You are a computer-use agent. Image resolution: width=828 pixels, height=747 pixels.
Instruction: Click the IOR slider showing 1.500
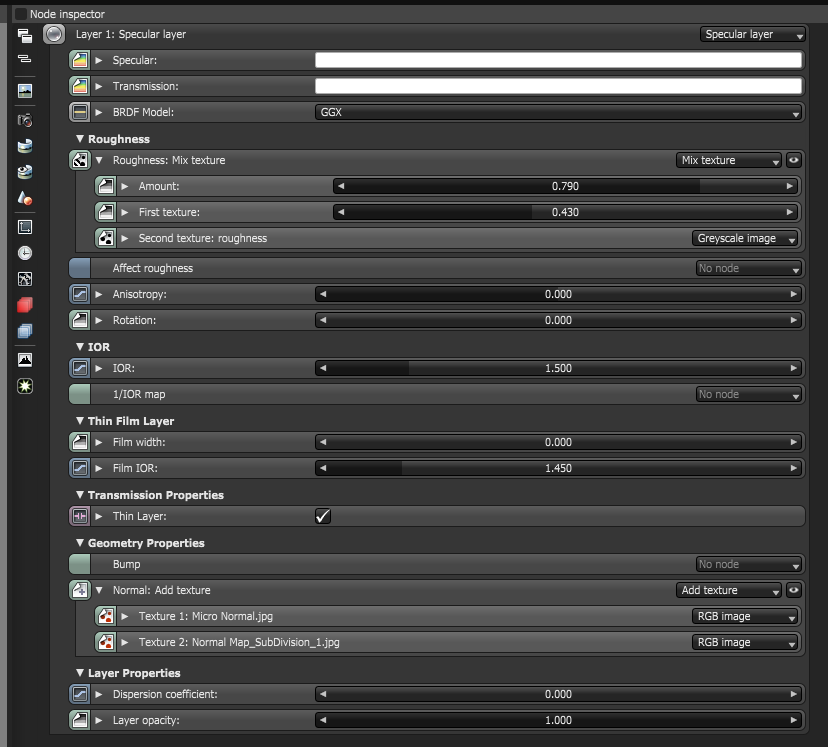click(559, 368)
